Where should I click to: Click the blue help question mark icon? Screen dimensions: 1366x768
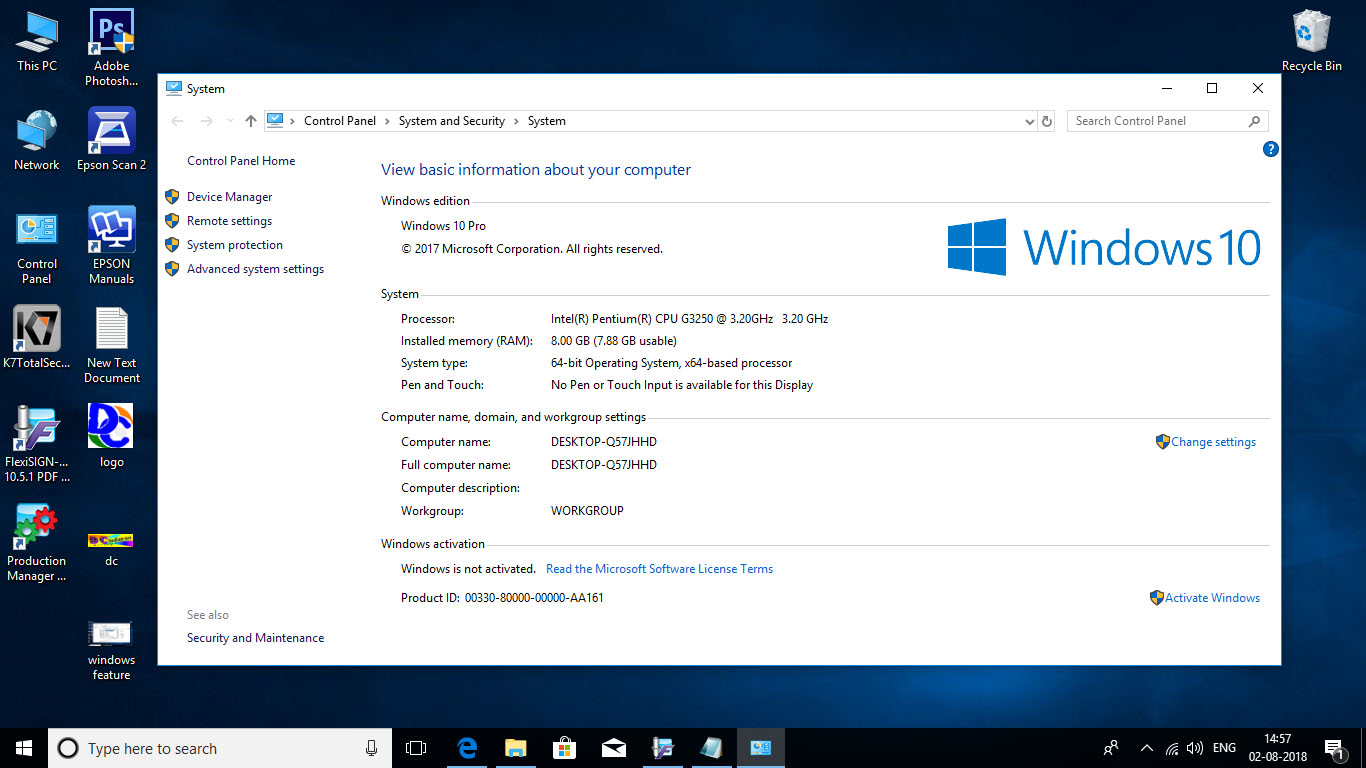point(1271,149)
